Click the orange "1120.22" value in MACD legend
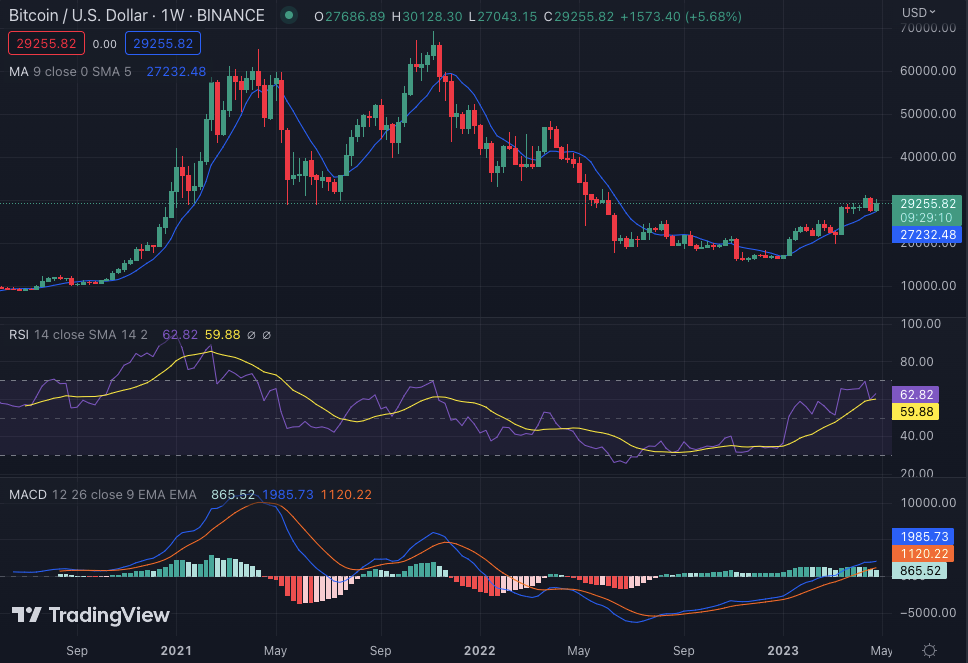 [x=346, y=494]
